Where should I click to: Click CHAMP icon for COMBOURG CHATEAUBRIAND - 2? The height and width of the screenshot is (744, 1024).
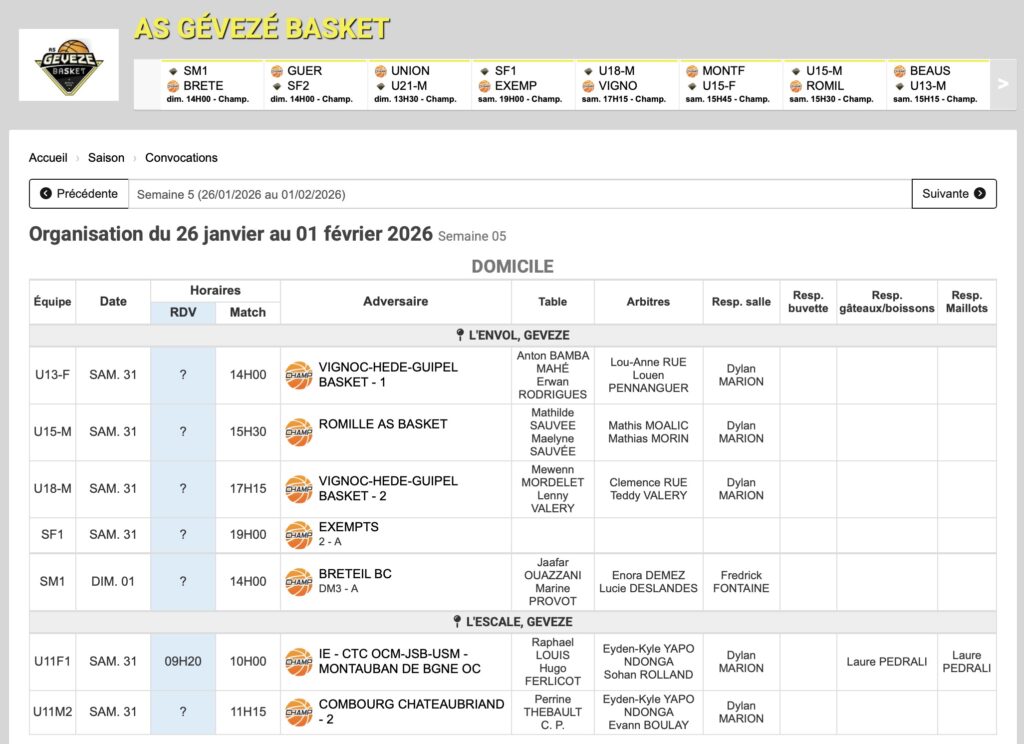[x=298, y=712]
